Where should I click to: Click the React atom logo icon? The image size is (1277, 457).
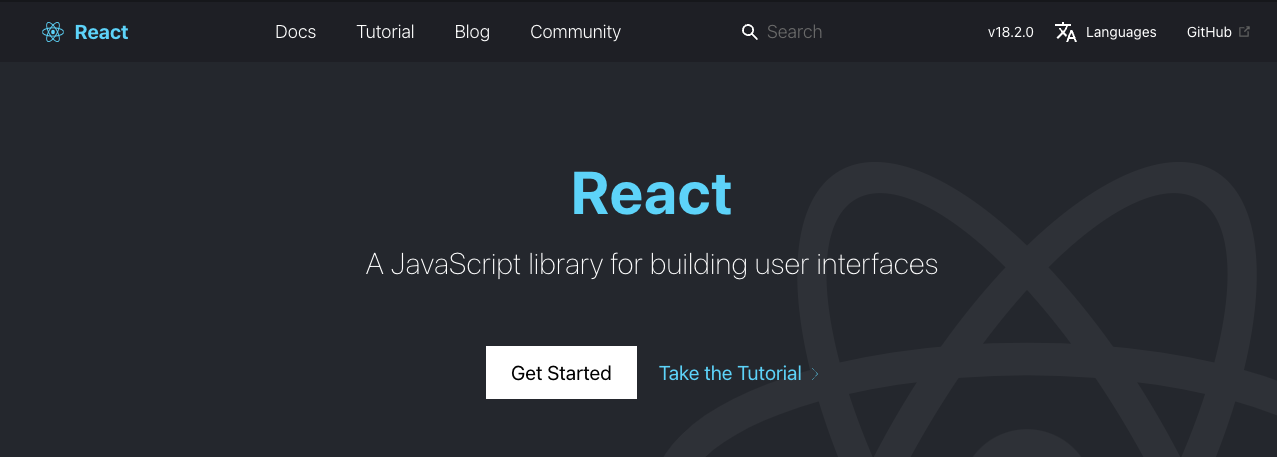pyautogui.click(x=53, y=32)
